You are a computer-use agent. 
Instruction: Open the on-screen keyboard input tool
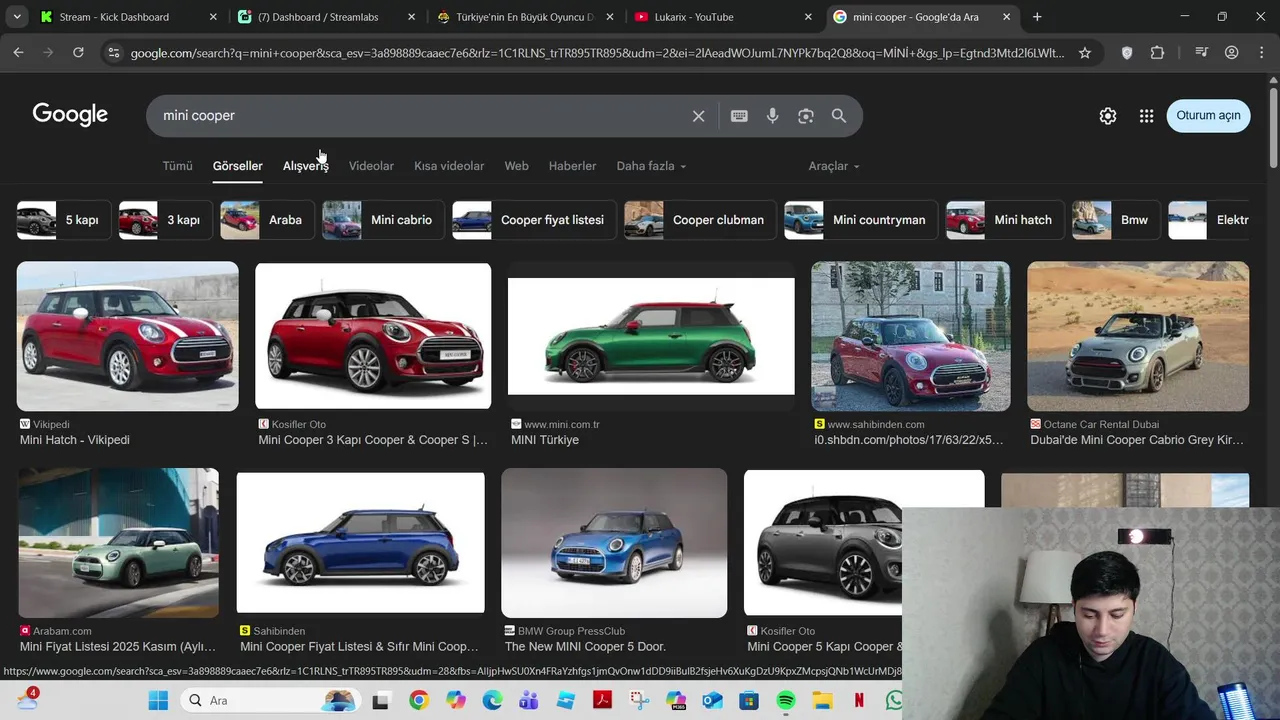point(739,116)
